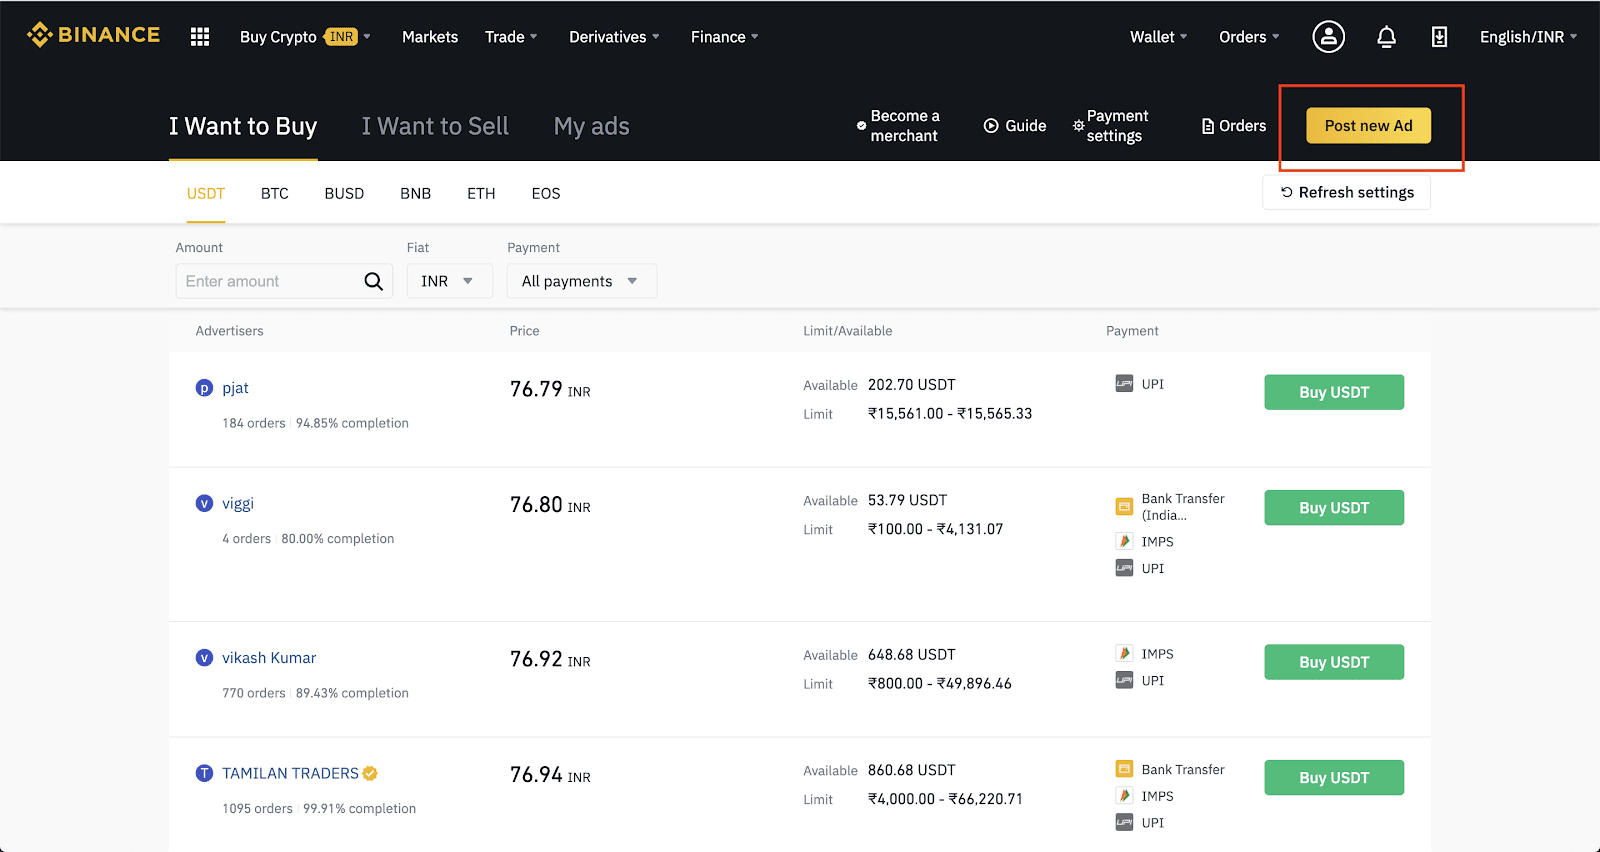
Task: Click the Payment settings gear icon
Action: pos(1078,126)
